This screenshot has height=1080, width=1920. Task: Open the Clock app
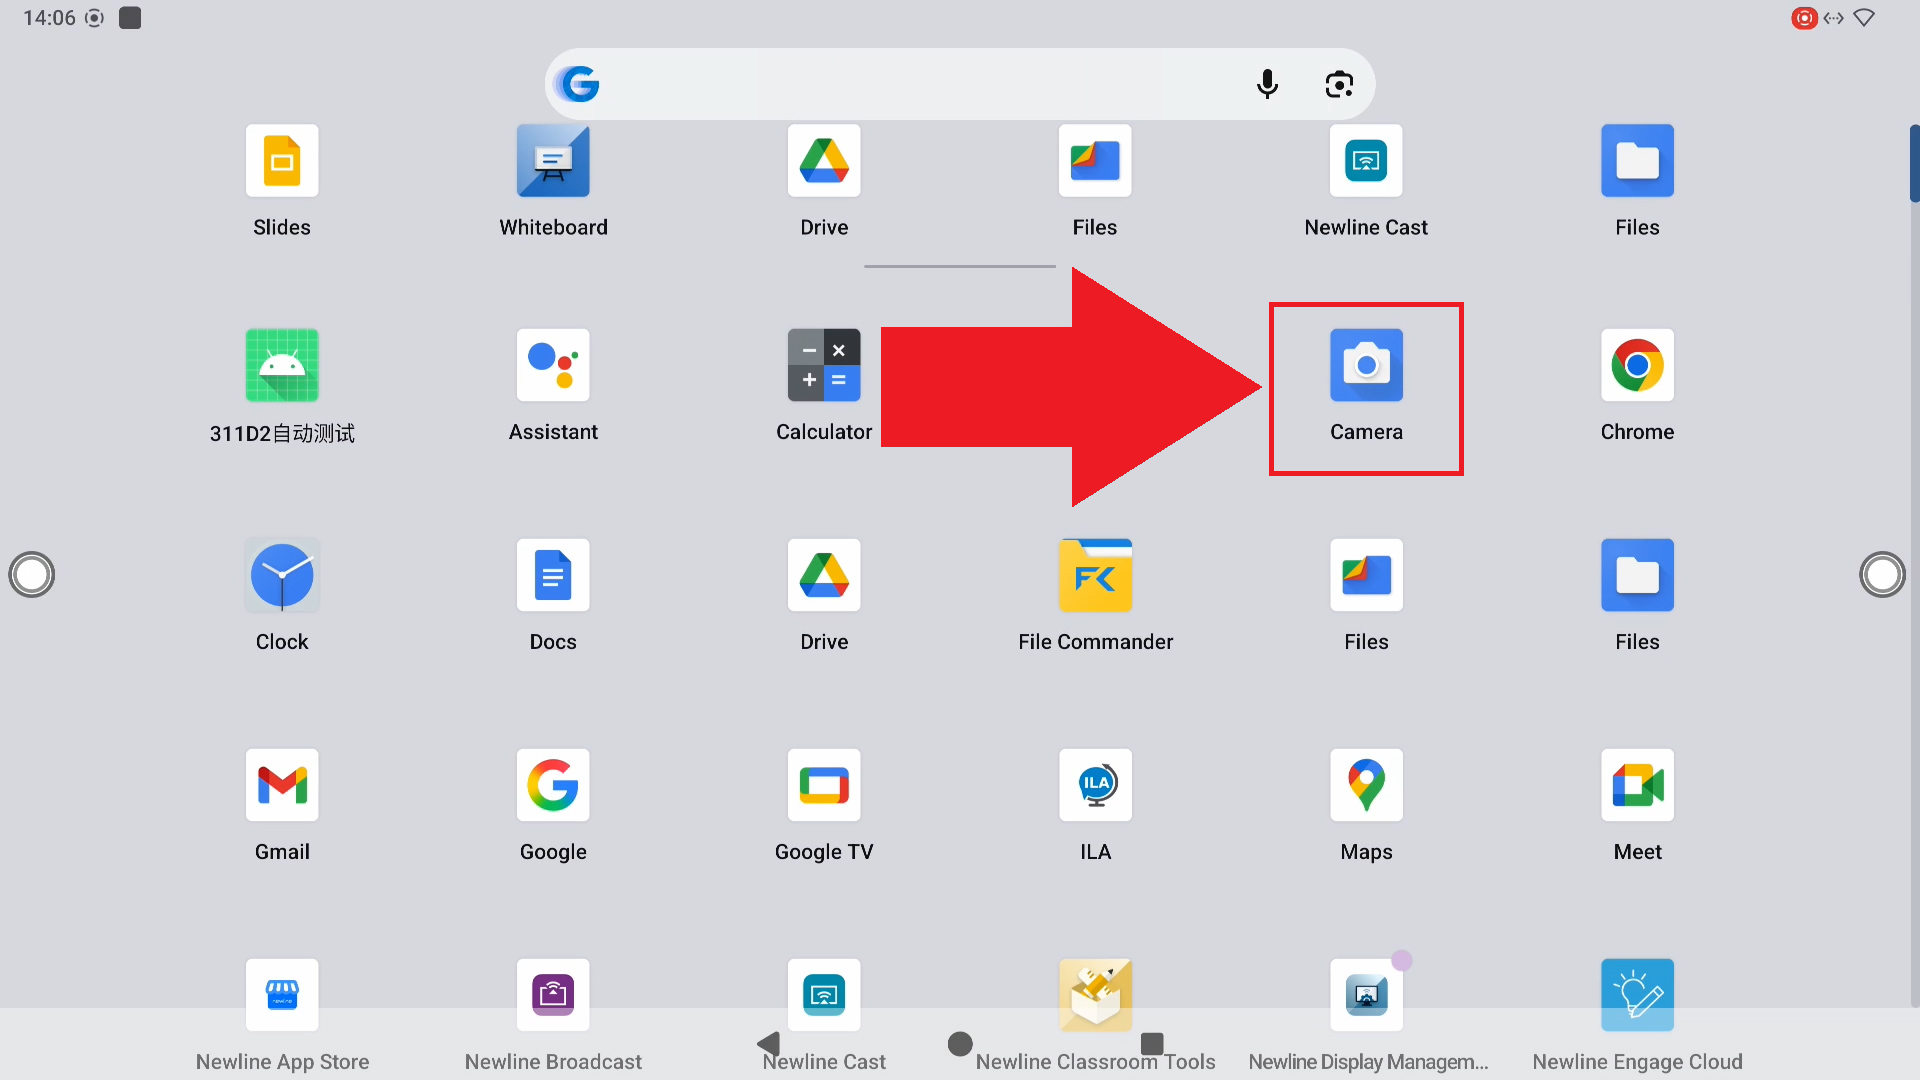pos(282,576)
